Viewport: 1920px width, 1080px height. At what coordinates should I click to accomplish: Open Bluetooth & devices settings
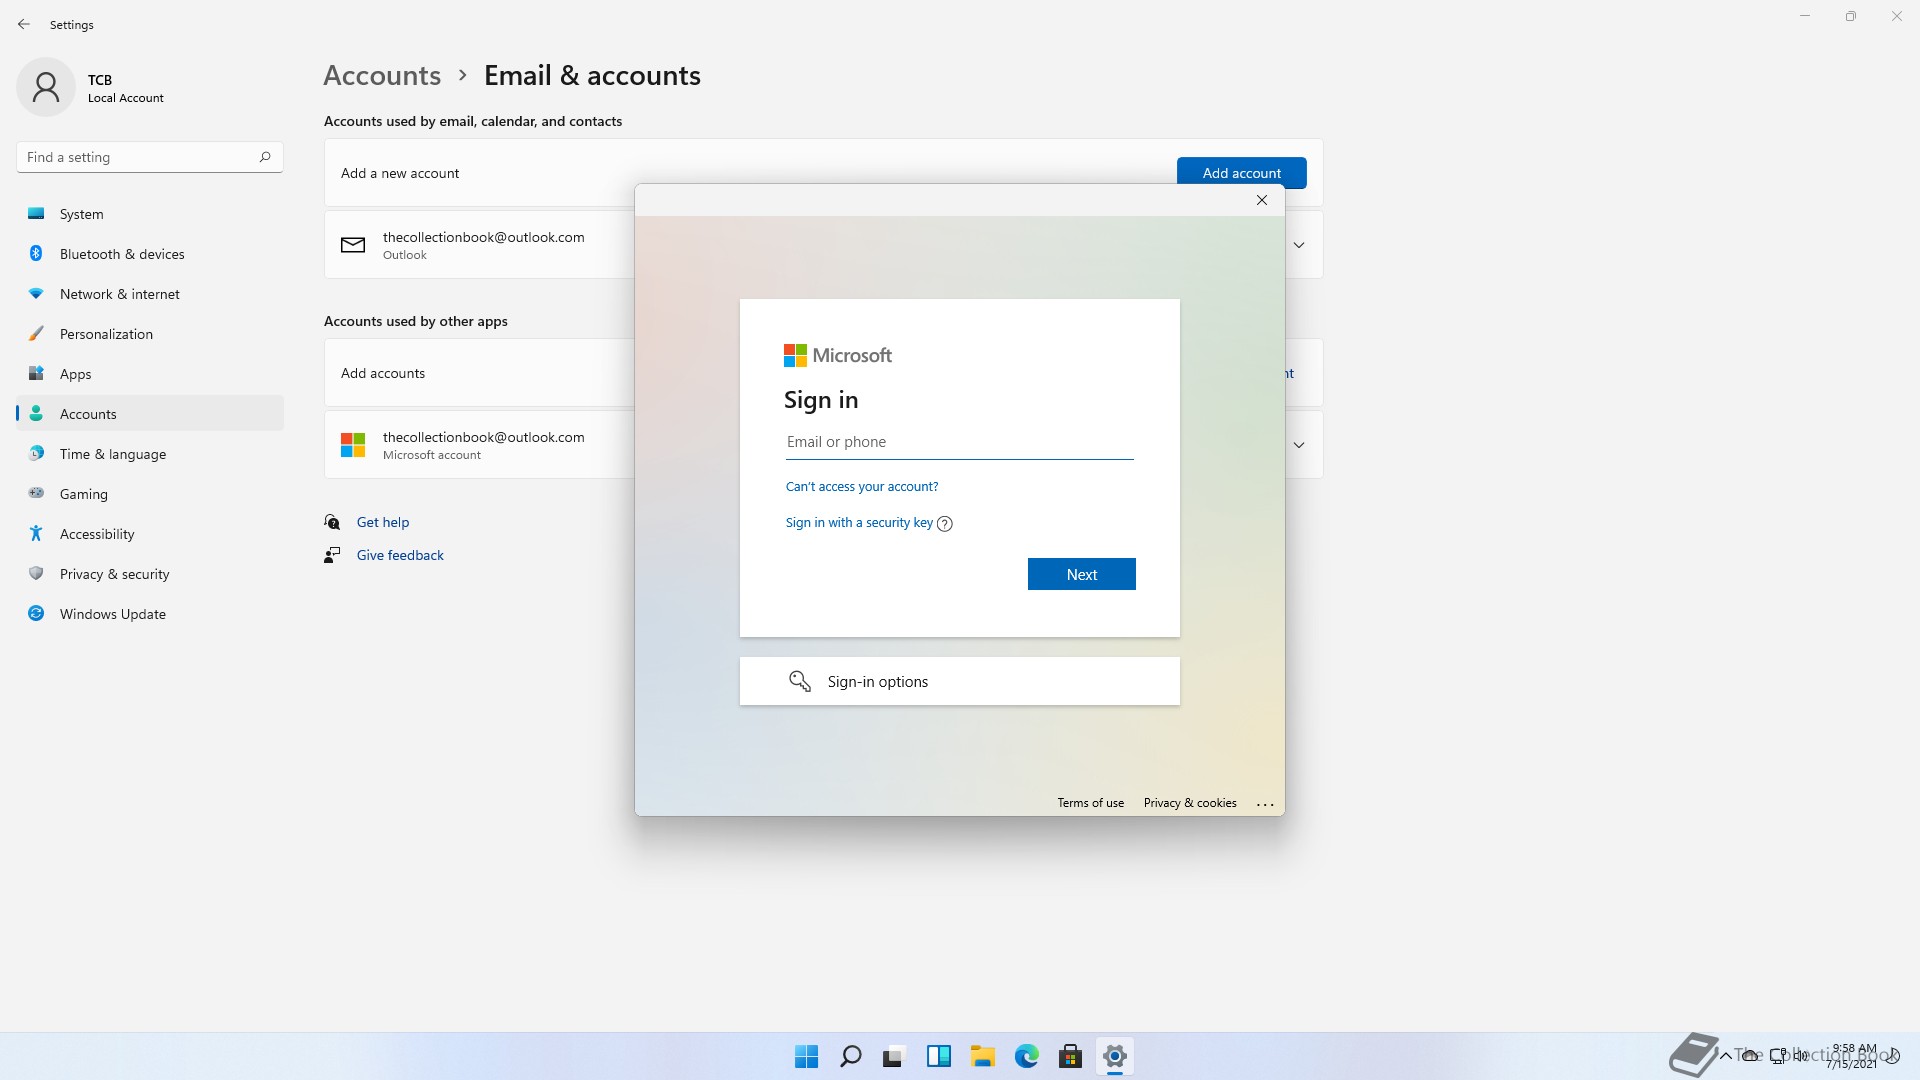[150, 254]
